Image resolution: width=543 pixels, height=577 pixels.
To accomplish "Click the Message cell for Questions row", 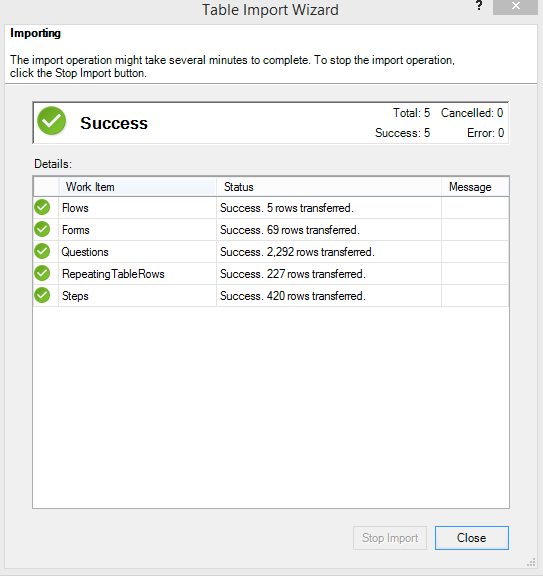I will 475,252.
